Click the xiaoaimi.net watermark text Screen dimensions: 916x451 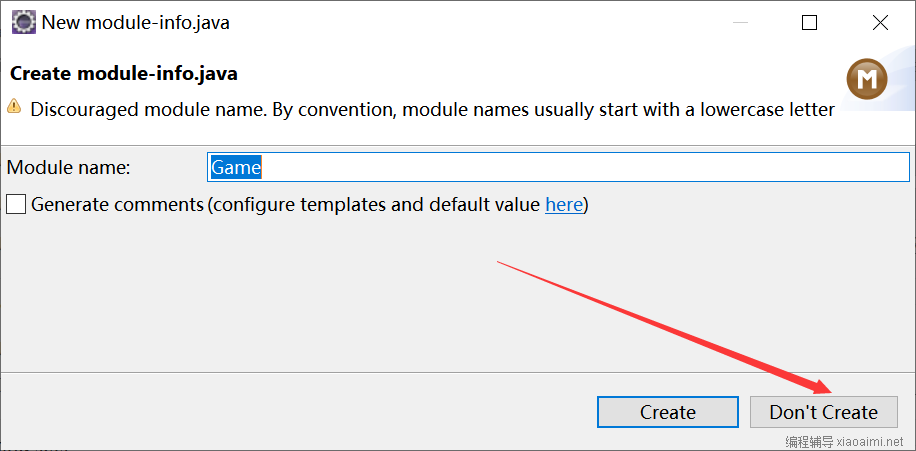(870, 441)
